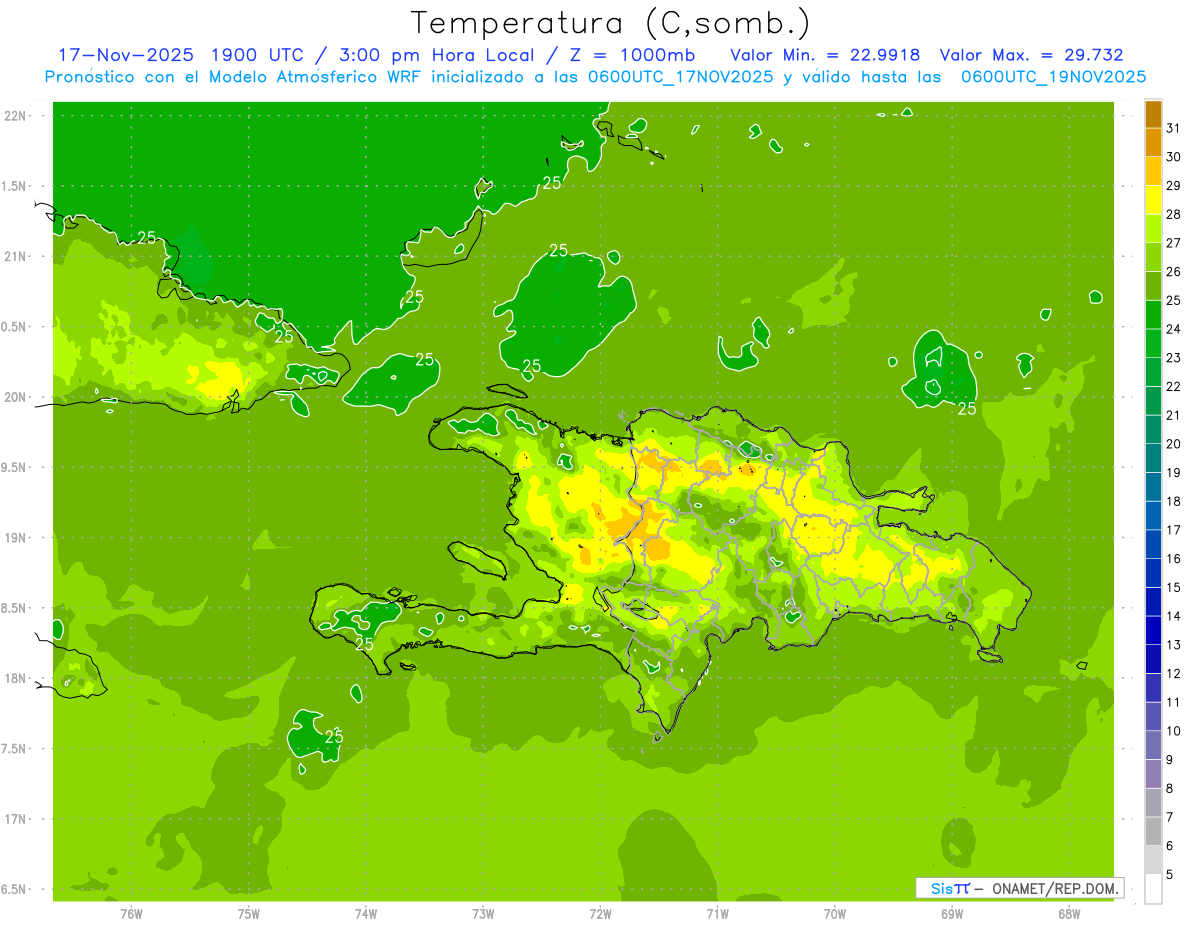1200x927 pixels.
Task: Click the legend swatch between 29 and 30
Action: point(1153,171)
